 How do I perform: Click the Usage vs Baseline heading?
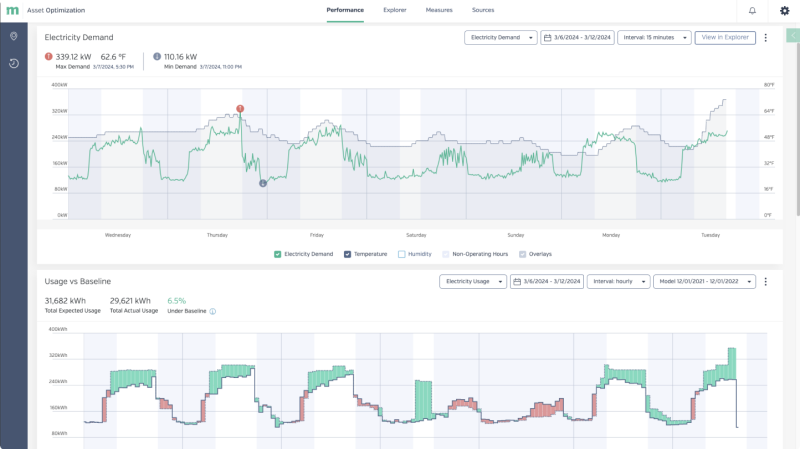coord(78,281)
